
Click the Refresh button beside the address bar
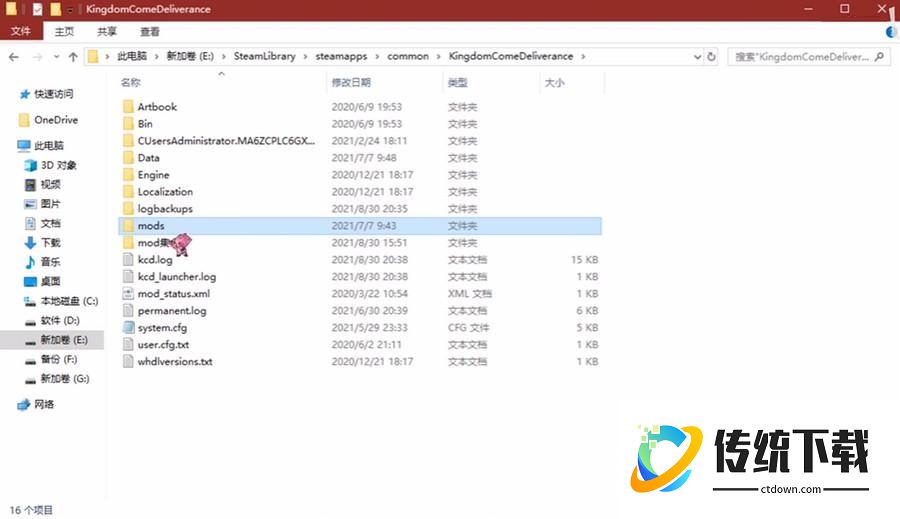click(712, 57)
